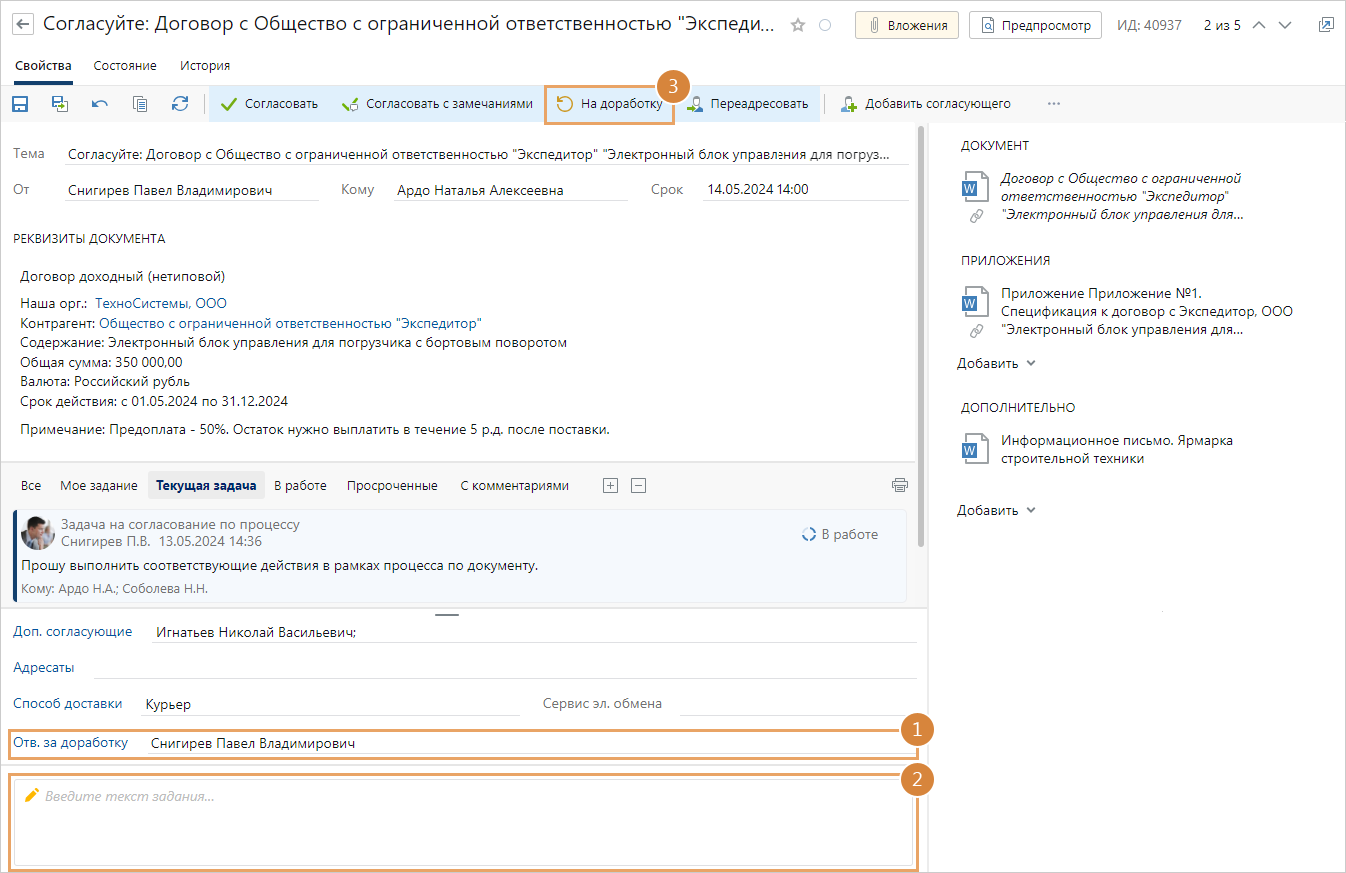
Task: Expand all messages with the plus icon
Action: 610,485
